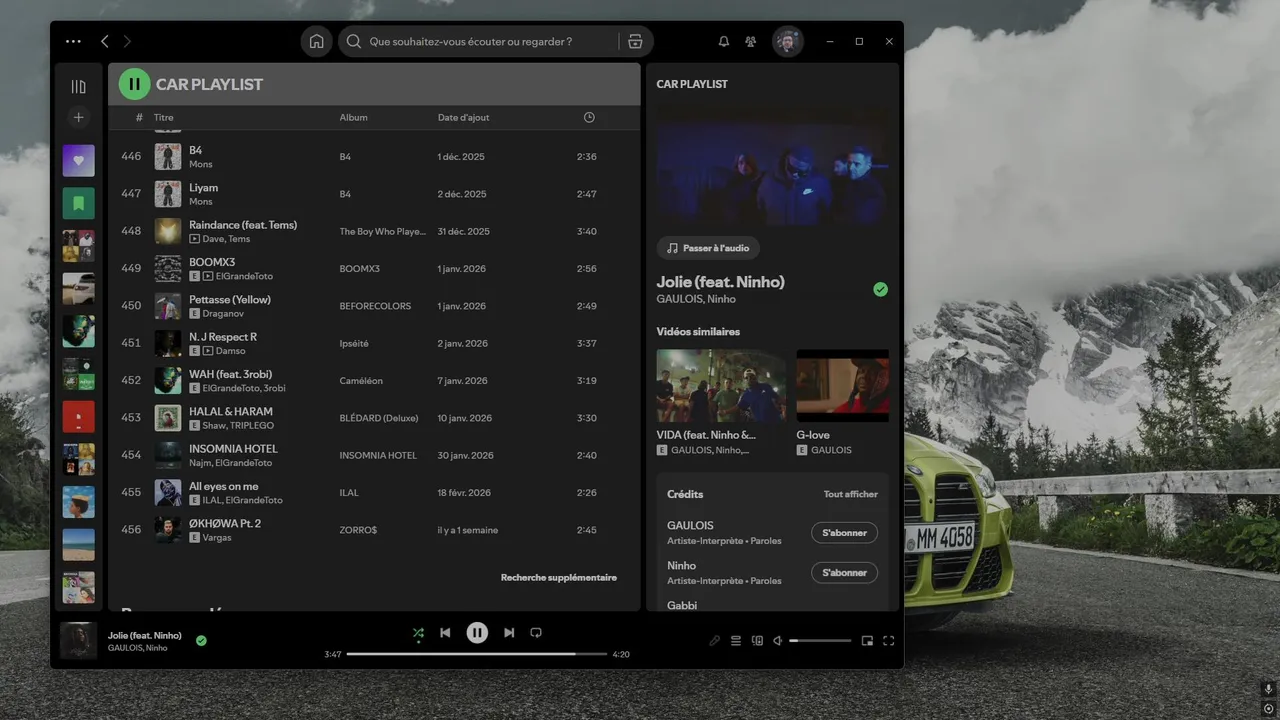Follow Ninho with S'abonner button
Viewport: 1280px width, 720px height.
[x=844, y=573]
